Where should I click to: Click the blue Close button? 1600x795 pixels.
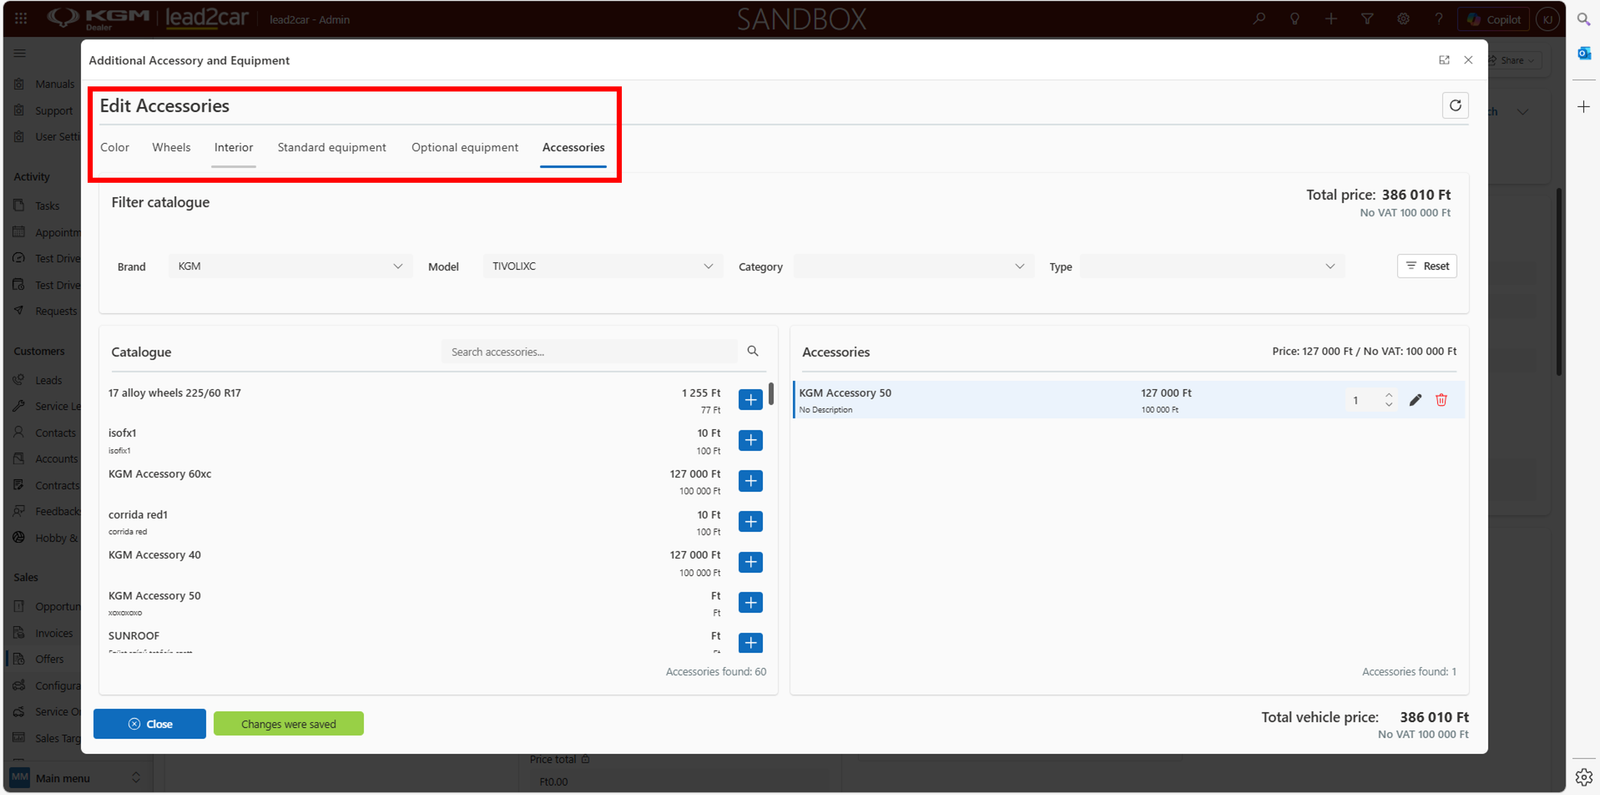[150, 724]
